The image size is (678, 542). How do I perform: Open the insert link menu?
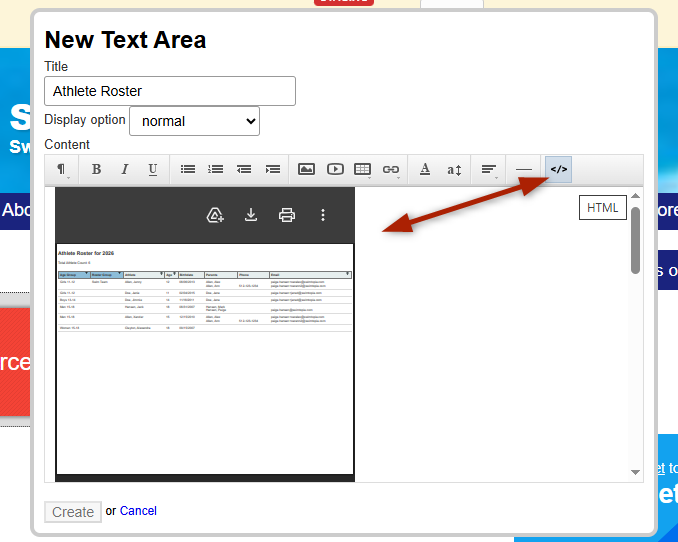tap(391, 170)
